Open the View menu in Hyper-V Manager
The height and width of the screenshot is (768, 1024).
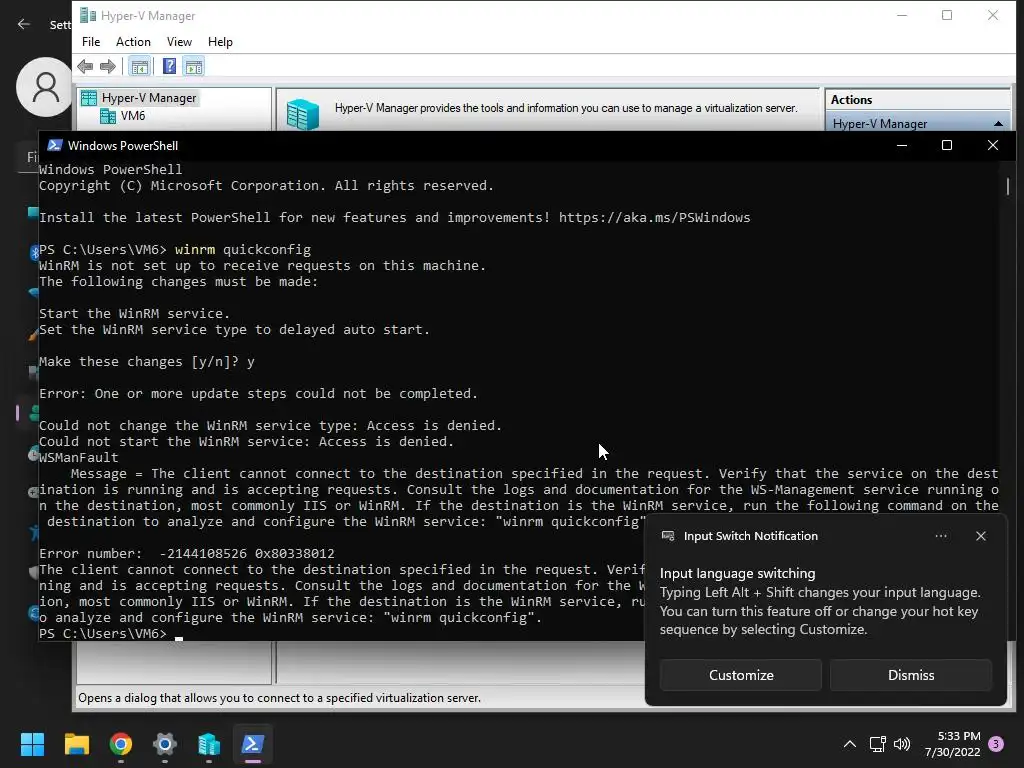(179, 42)
